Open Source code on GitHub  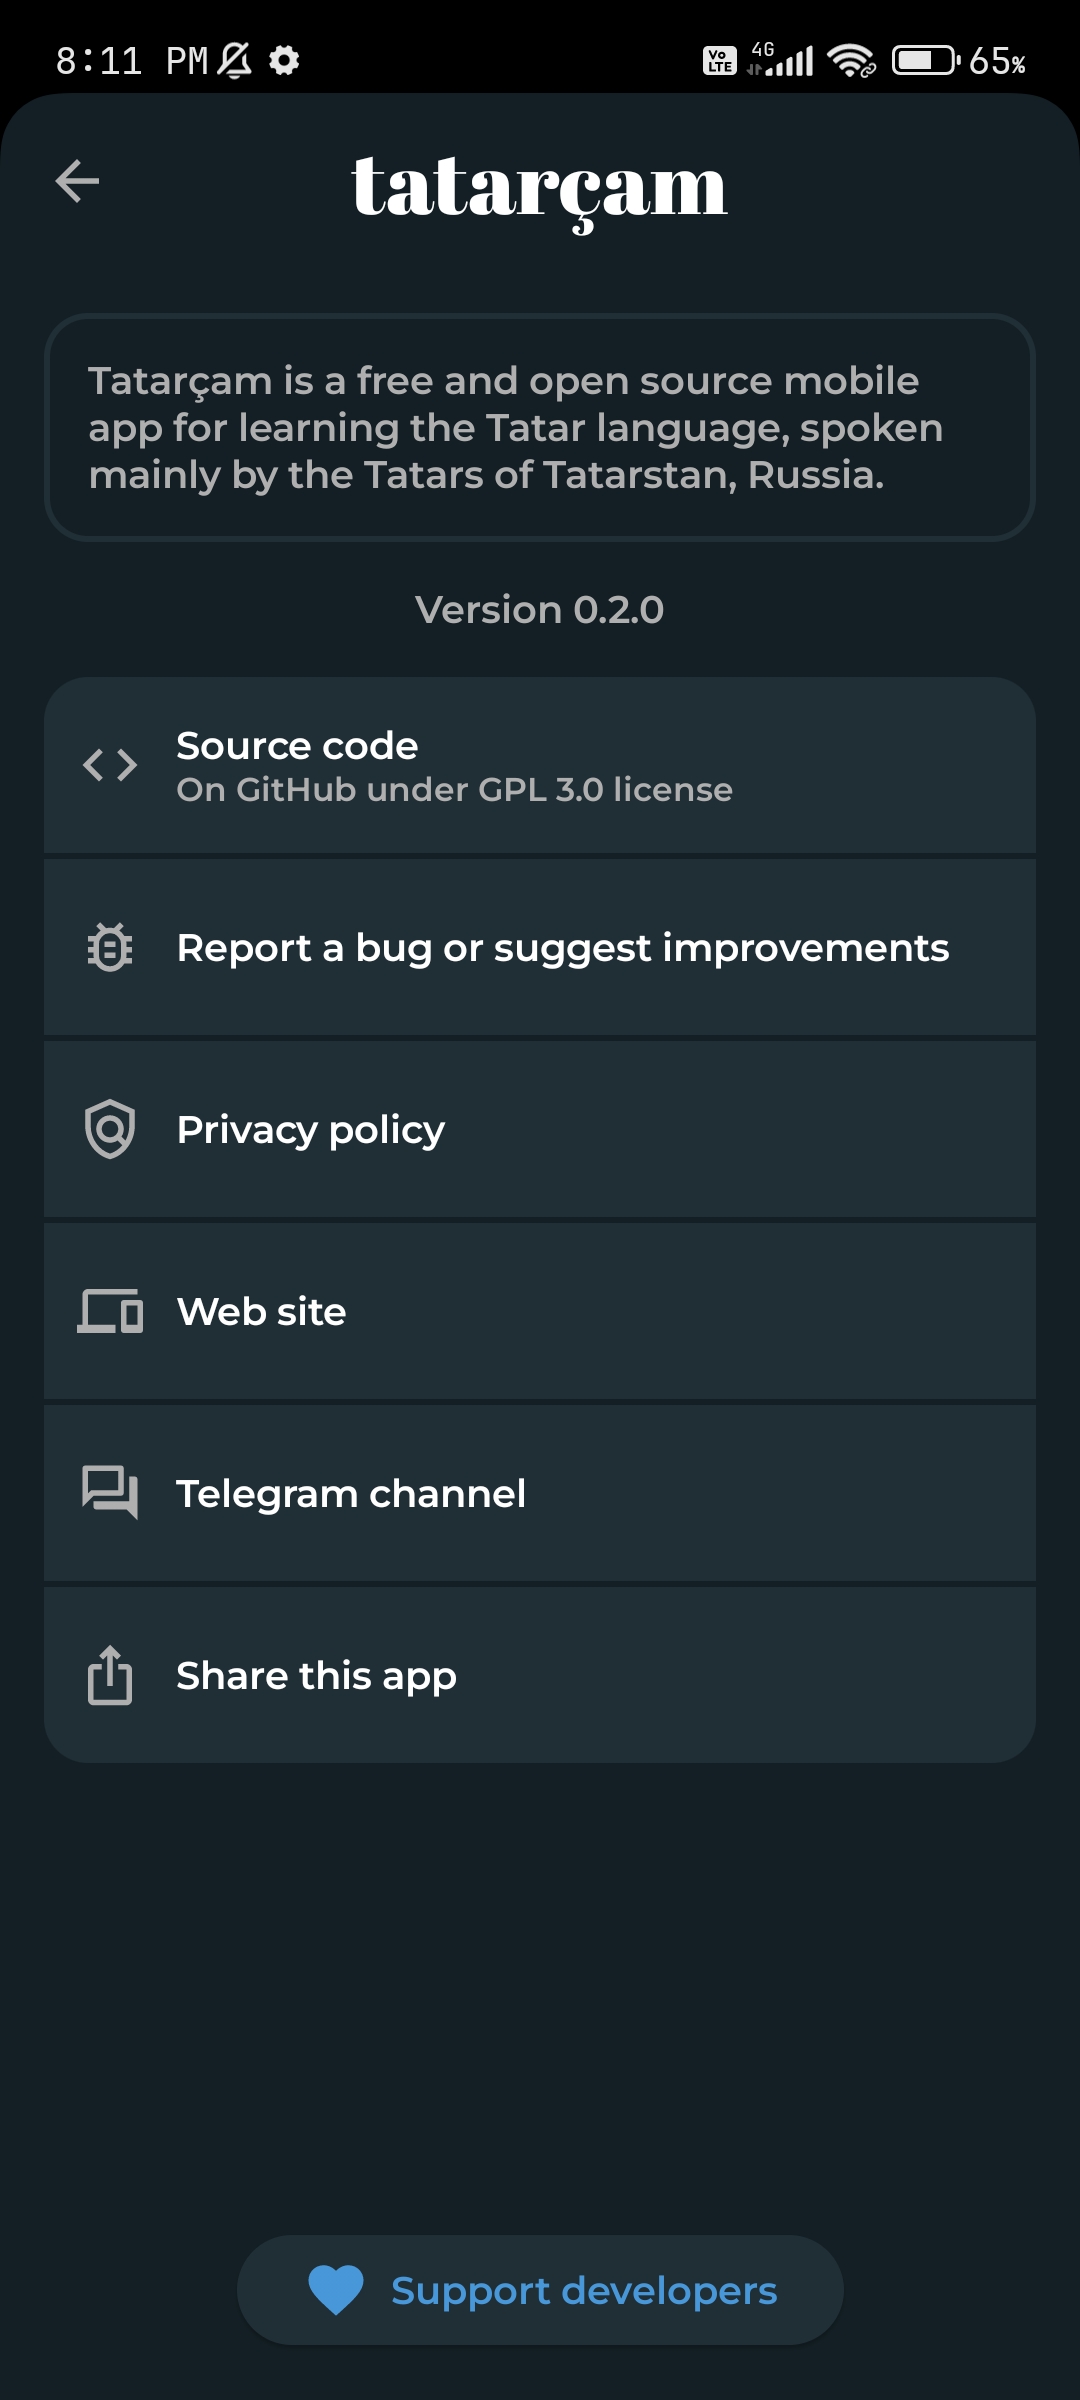coord(540,766)
